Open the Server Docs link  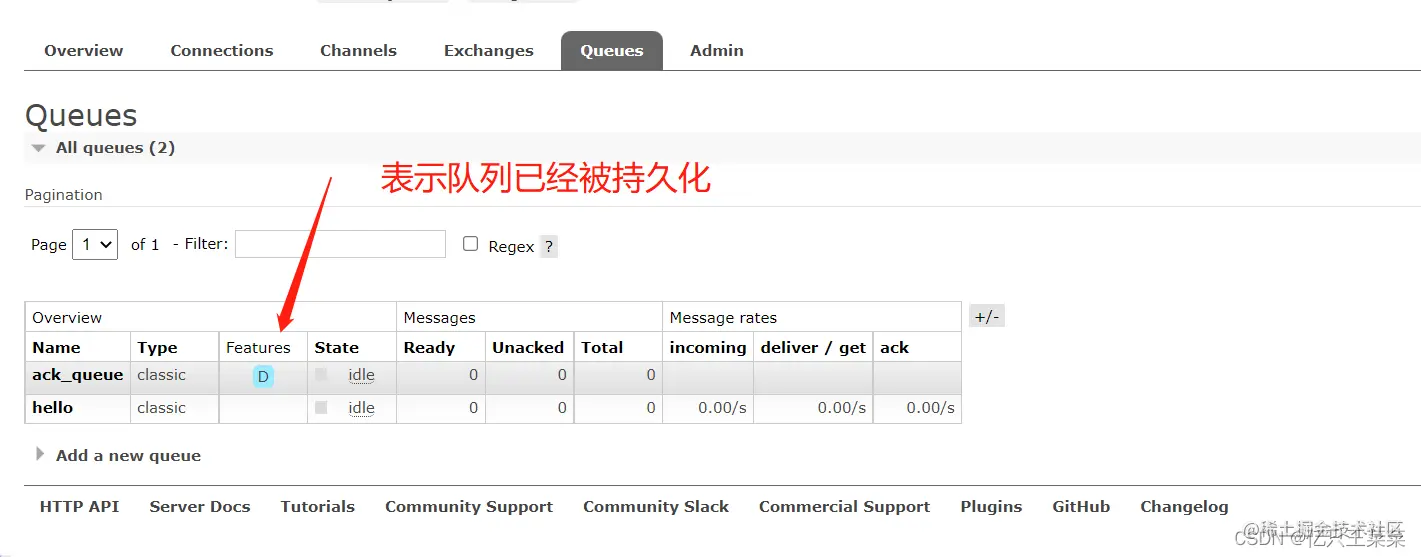pyautogui.click(x=200, y=507)
